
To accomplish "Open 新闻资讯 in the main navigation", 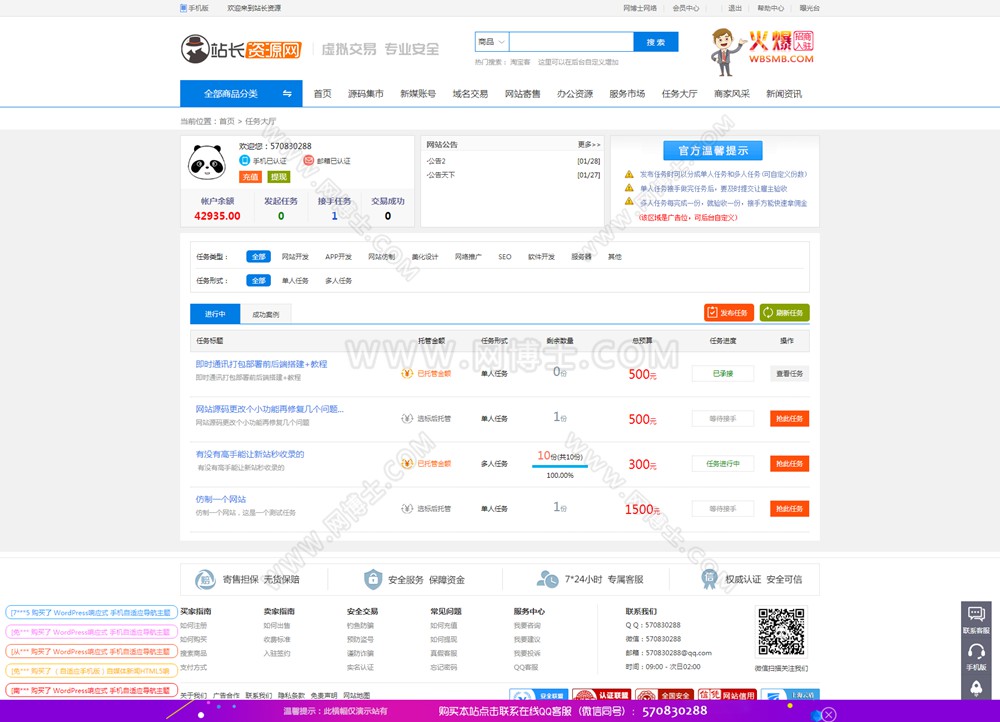I will (784, 94).
